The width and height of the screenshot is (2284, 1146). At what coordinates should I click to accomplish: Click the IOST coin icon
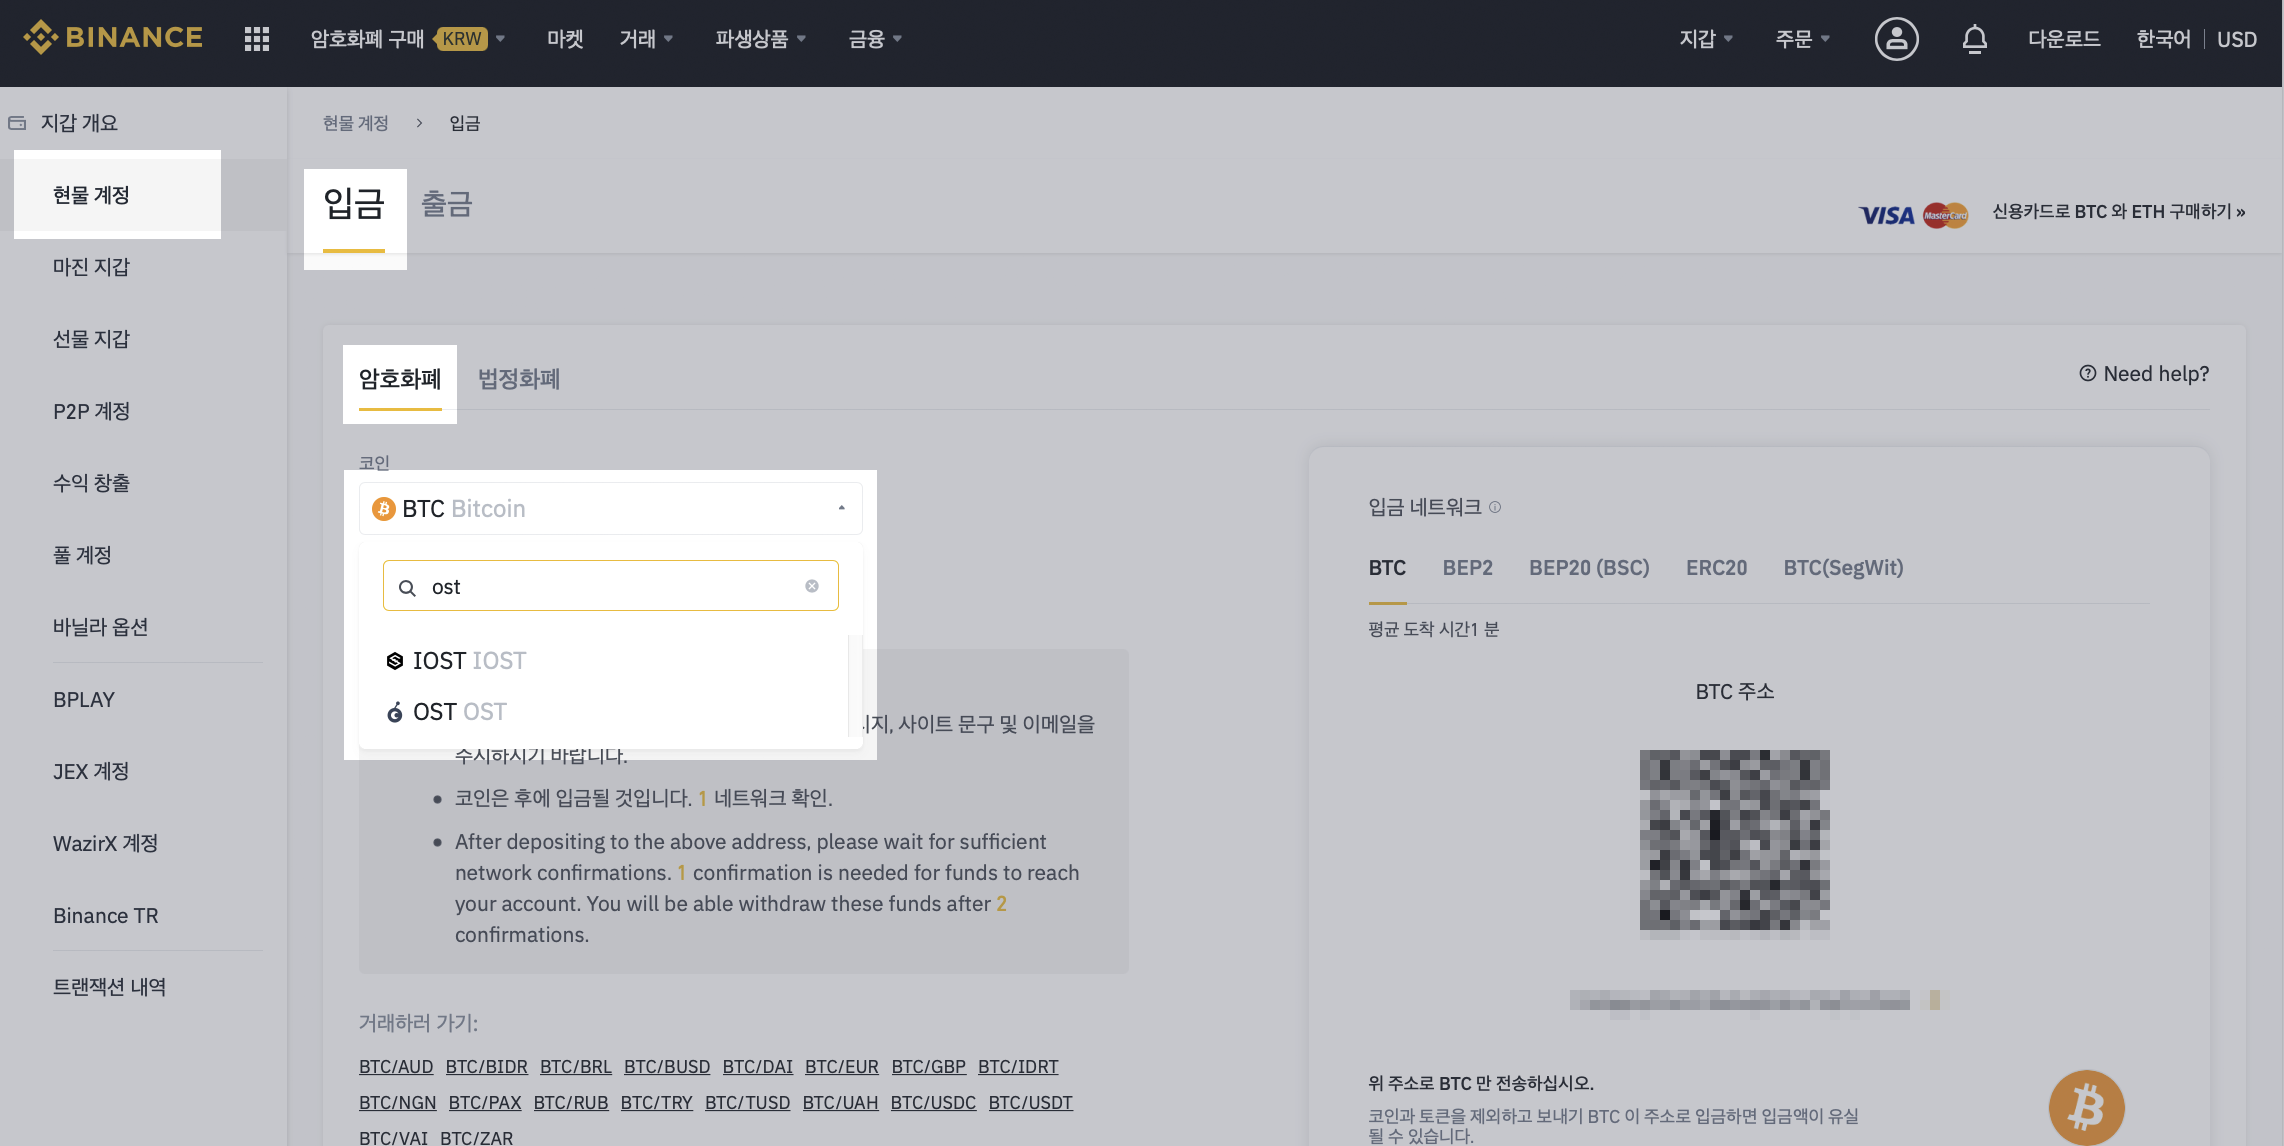[x=395, y=661]
